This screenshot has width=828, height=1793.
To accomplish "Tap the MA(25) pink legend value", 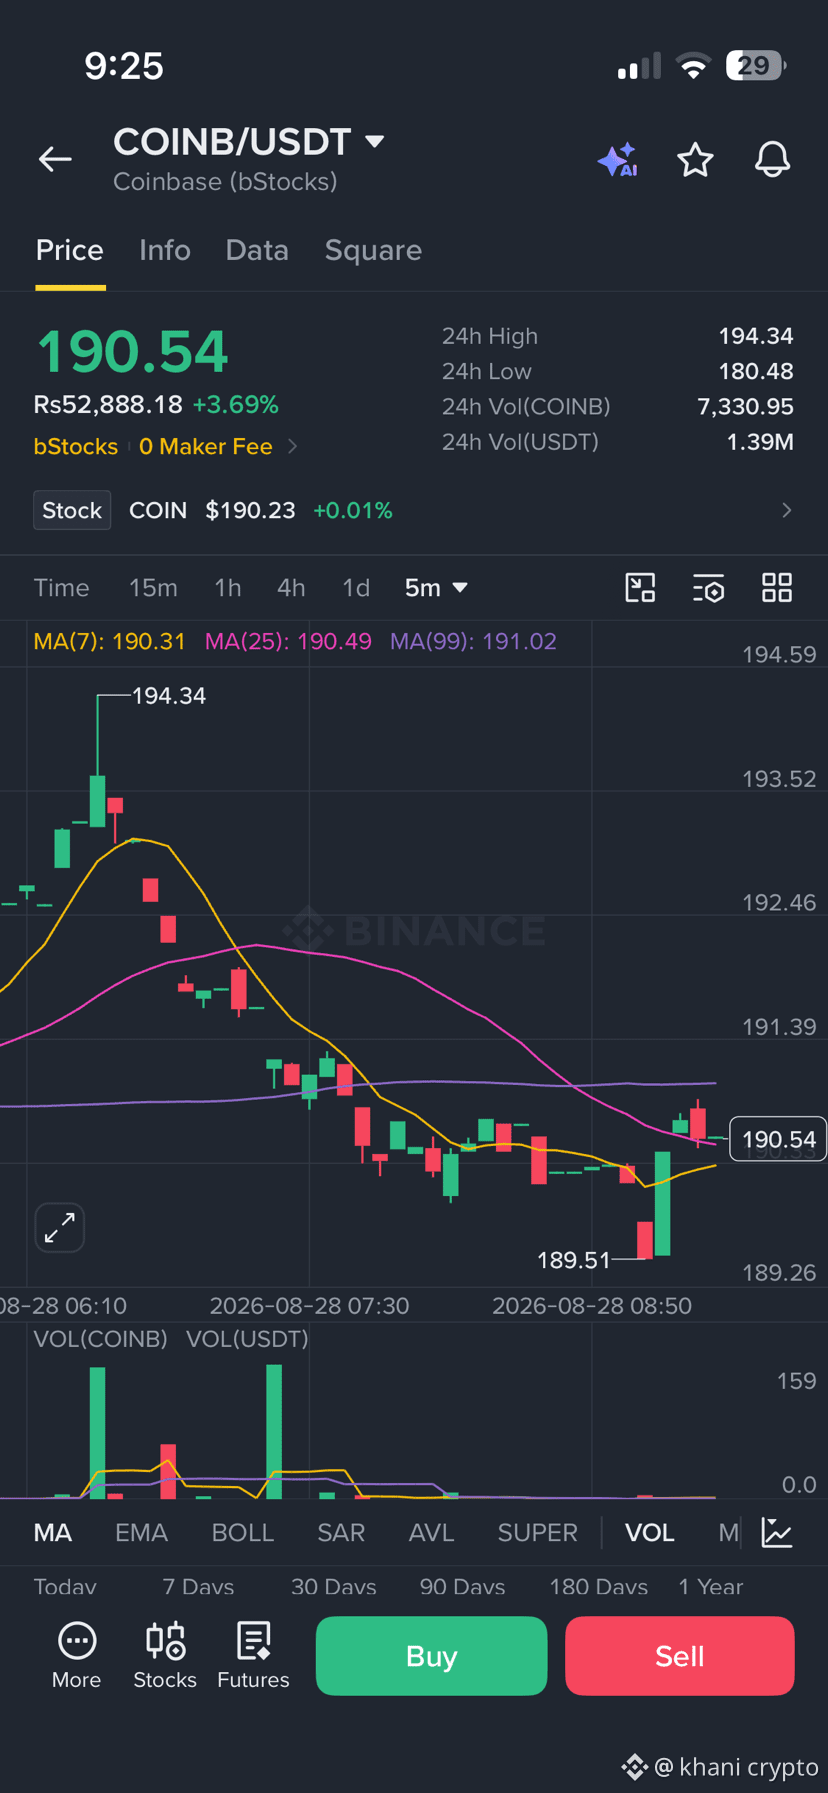I will point(288,641).
